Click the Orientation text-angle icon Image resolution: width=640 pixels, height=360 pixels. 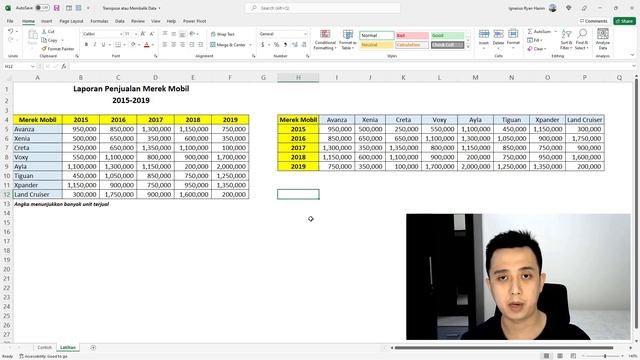click(x=192, y=34)
